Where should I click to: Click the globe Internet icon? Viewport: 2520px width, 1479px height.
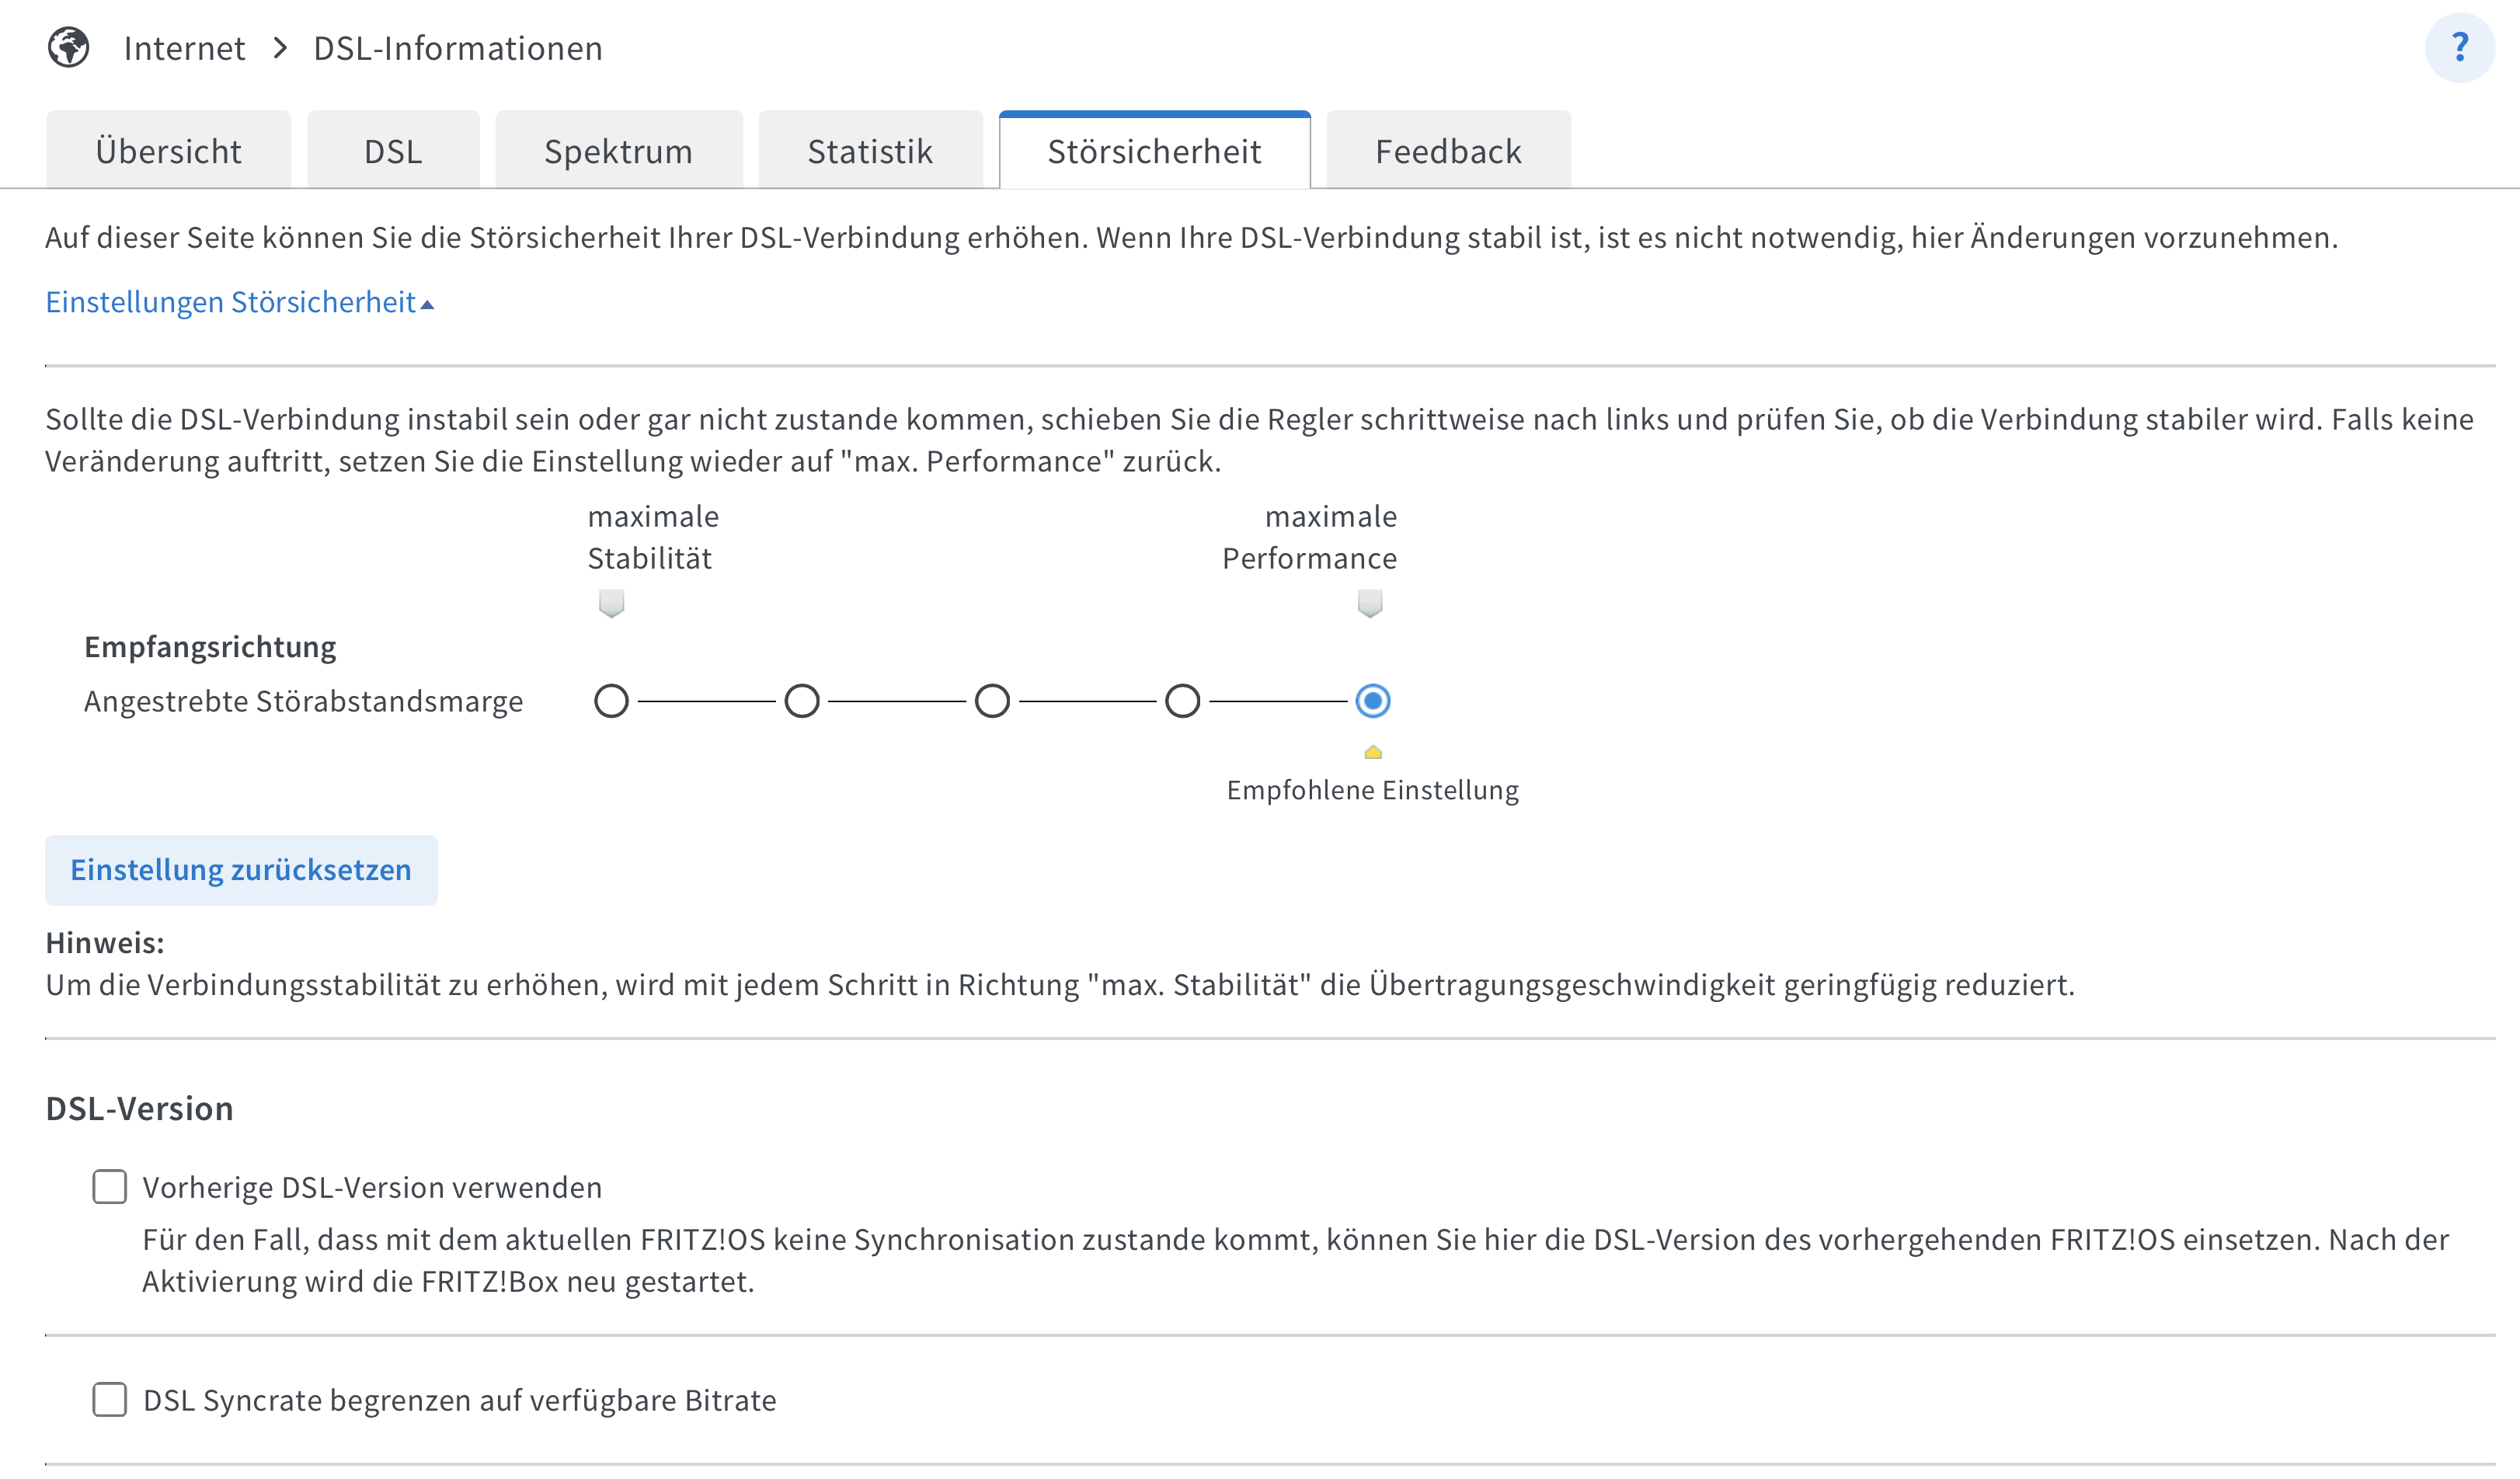pyautogui.click(x=68, y=47)
